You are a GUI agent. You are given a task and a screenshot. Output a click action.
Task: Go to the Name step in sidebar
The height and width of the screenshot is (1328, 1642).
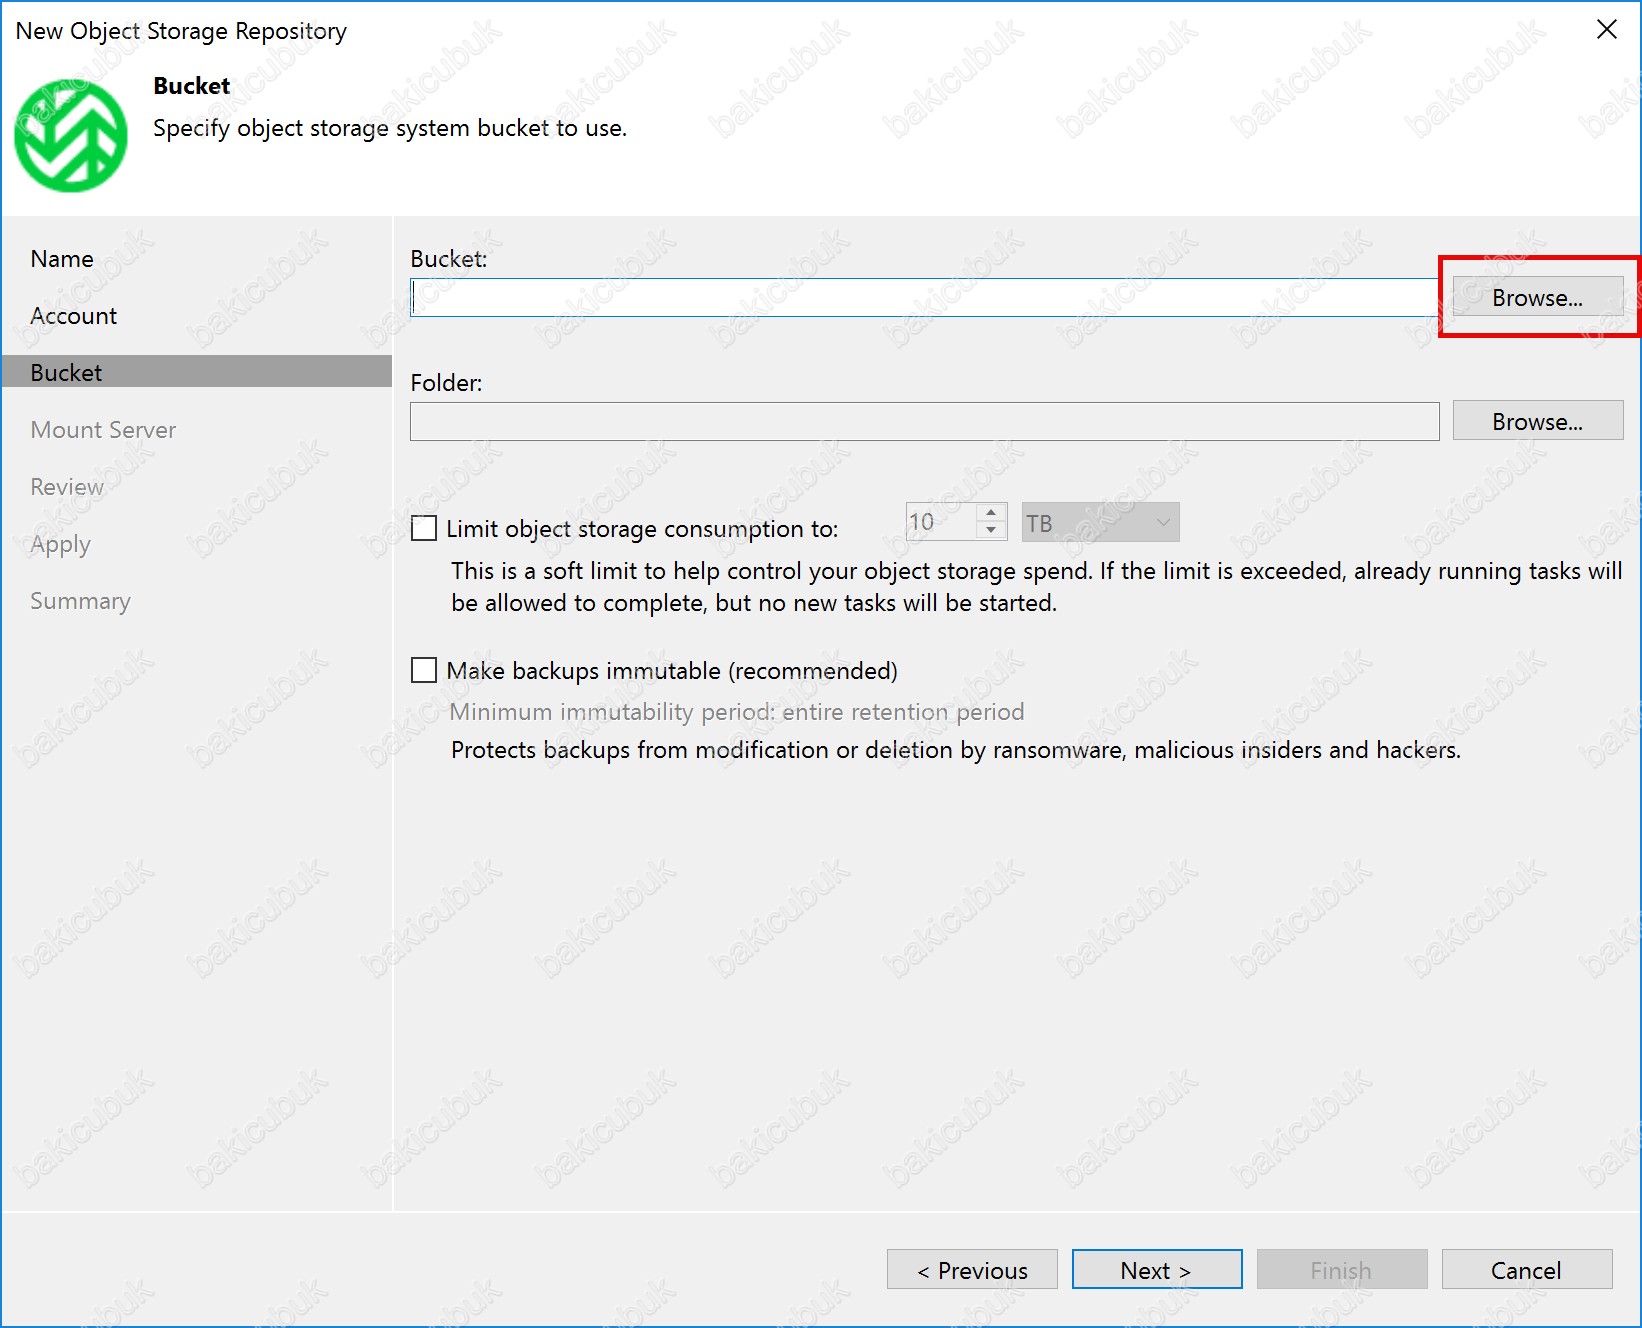pyautogui.click(x=62, y=259)
